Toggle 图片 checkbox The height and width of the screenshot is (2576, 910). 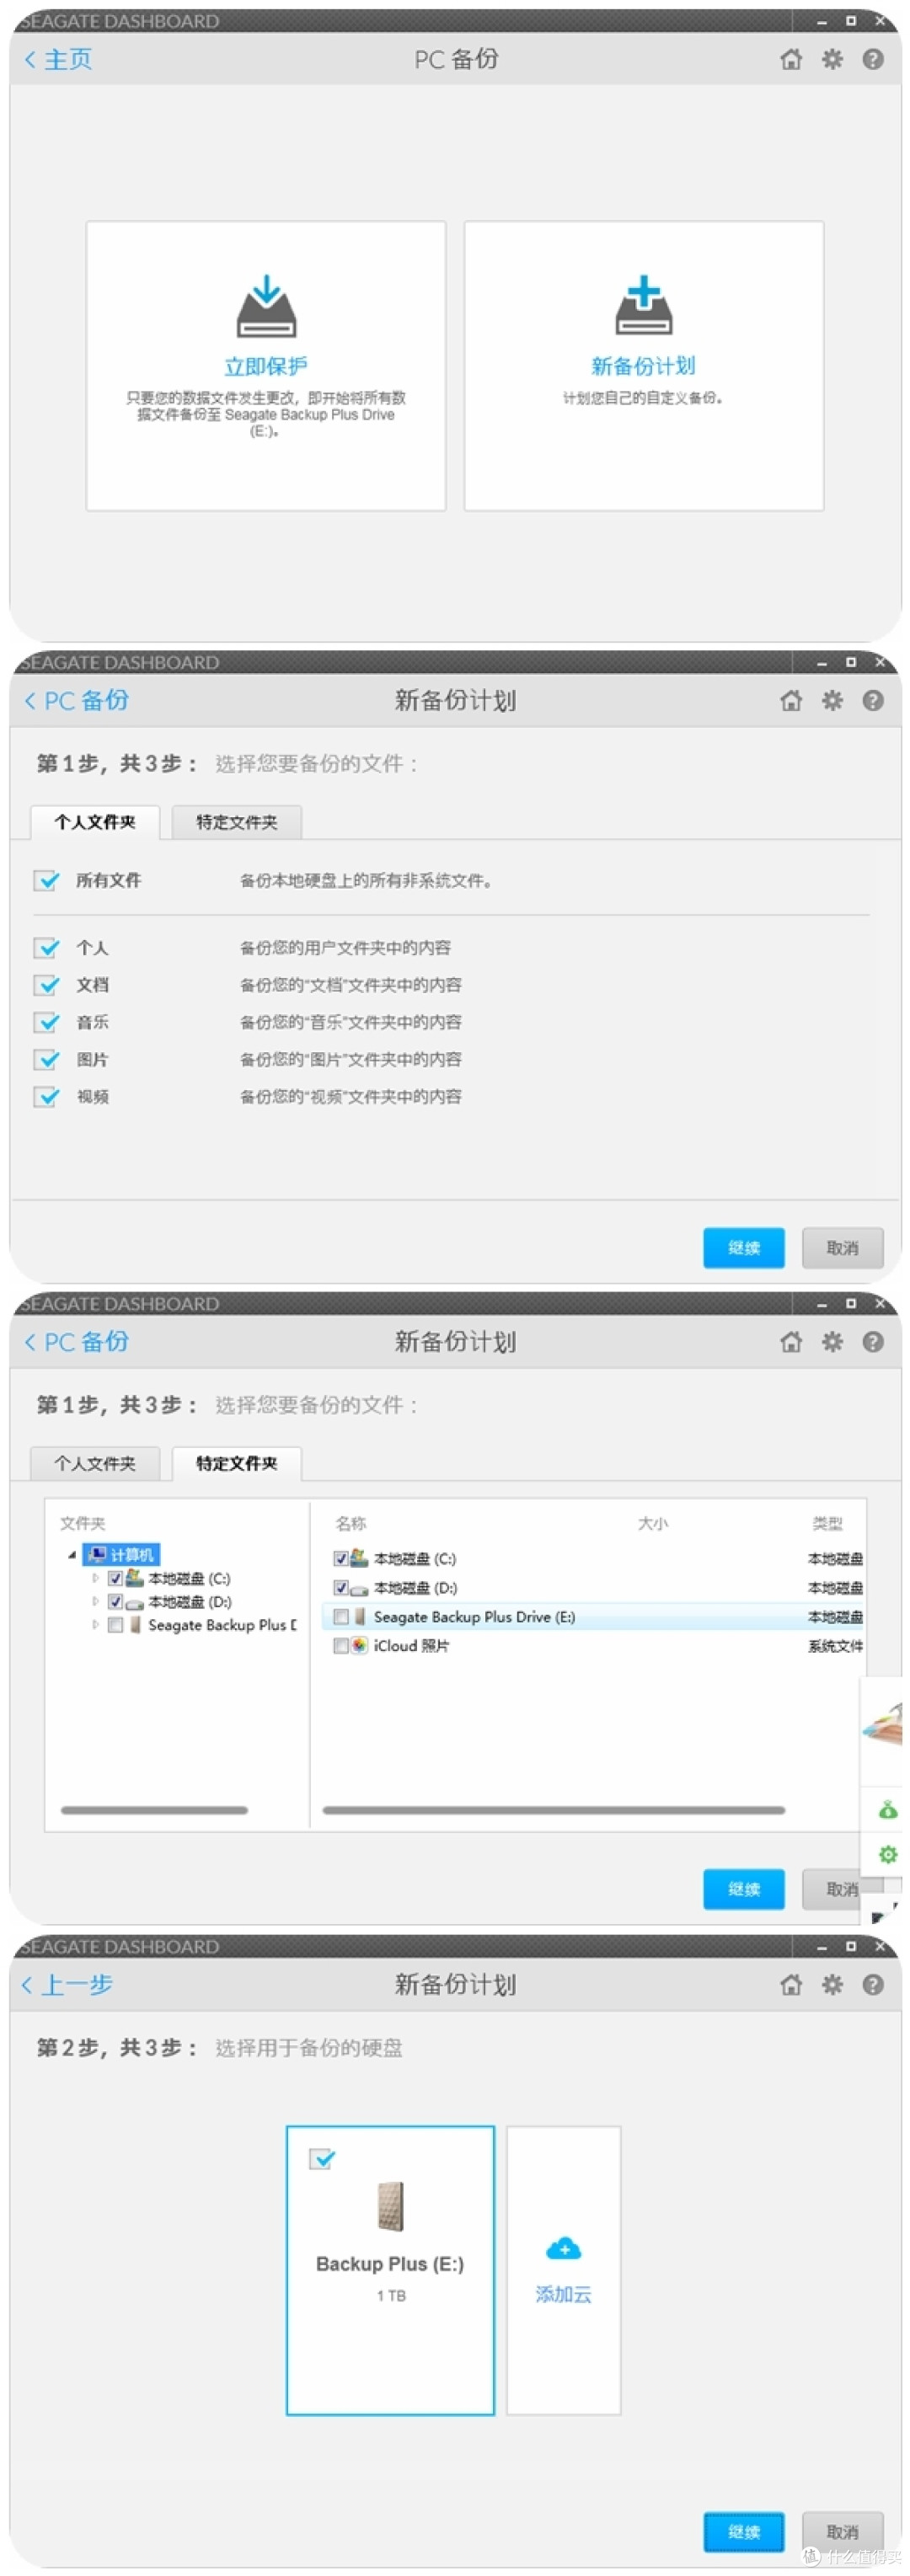click(47, 1059)
